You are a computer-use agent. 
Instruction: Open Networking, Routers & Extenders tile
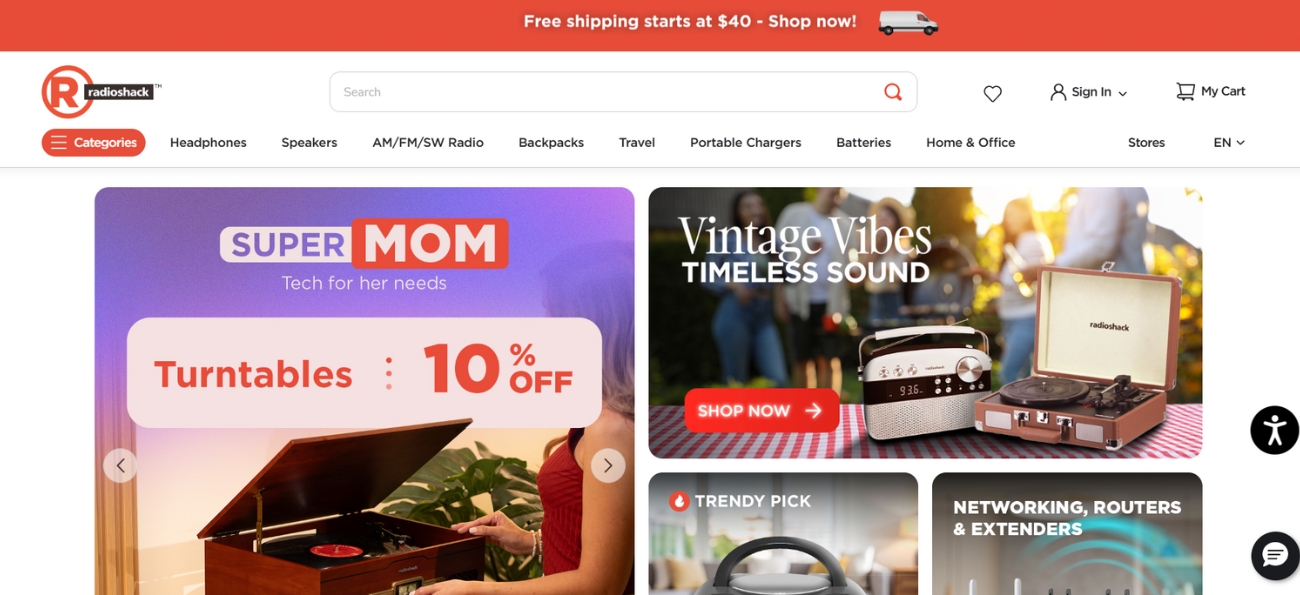click(x=1067, y=534)
